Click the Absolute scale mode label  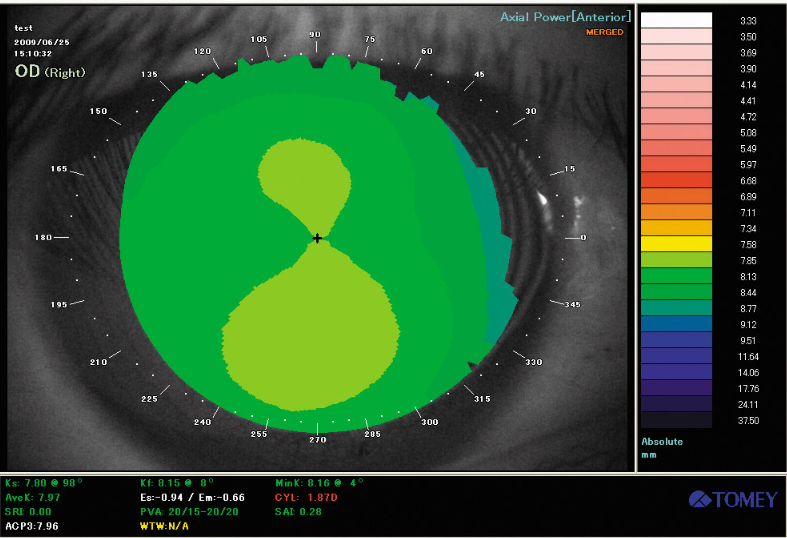(x=663, y=441)
